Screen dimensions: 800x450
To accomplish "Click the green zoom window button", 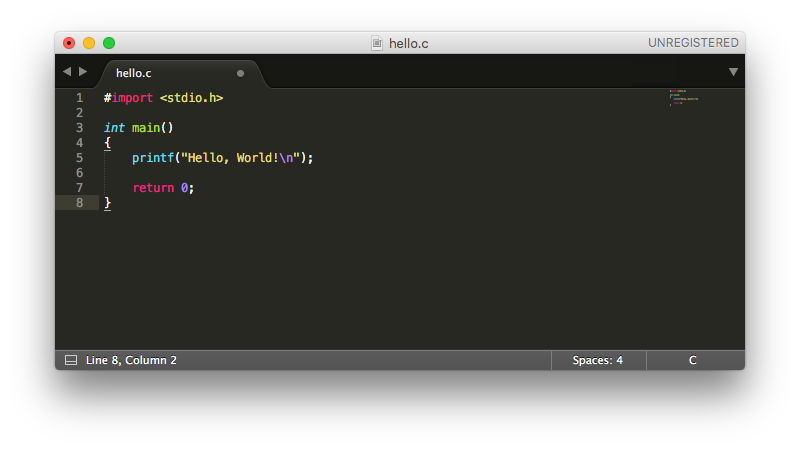I will (x=109, y=43).
